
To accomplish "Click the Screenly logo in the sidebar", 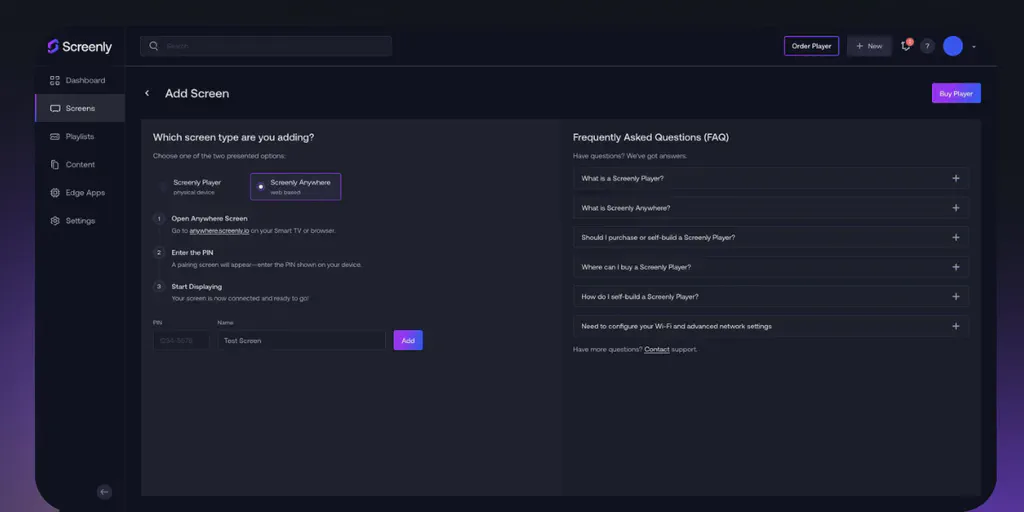I will (79, 46).
